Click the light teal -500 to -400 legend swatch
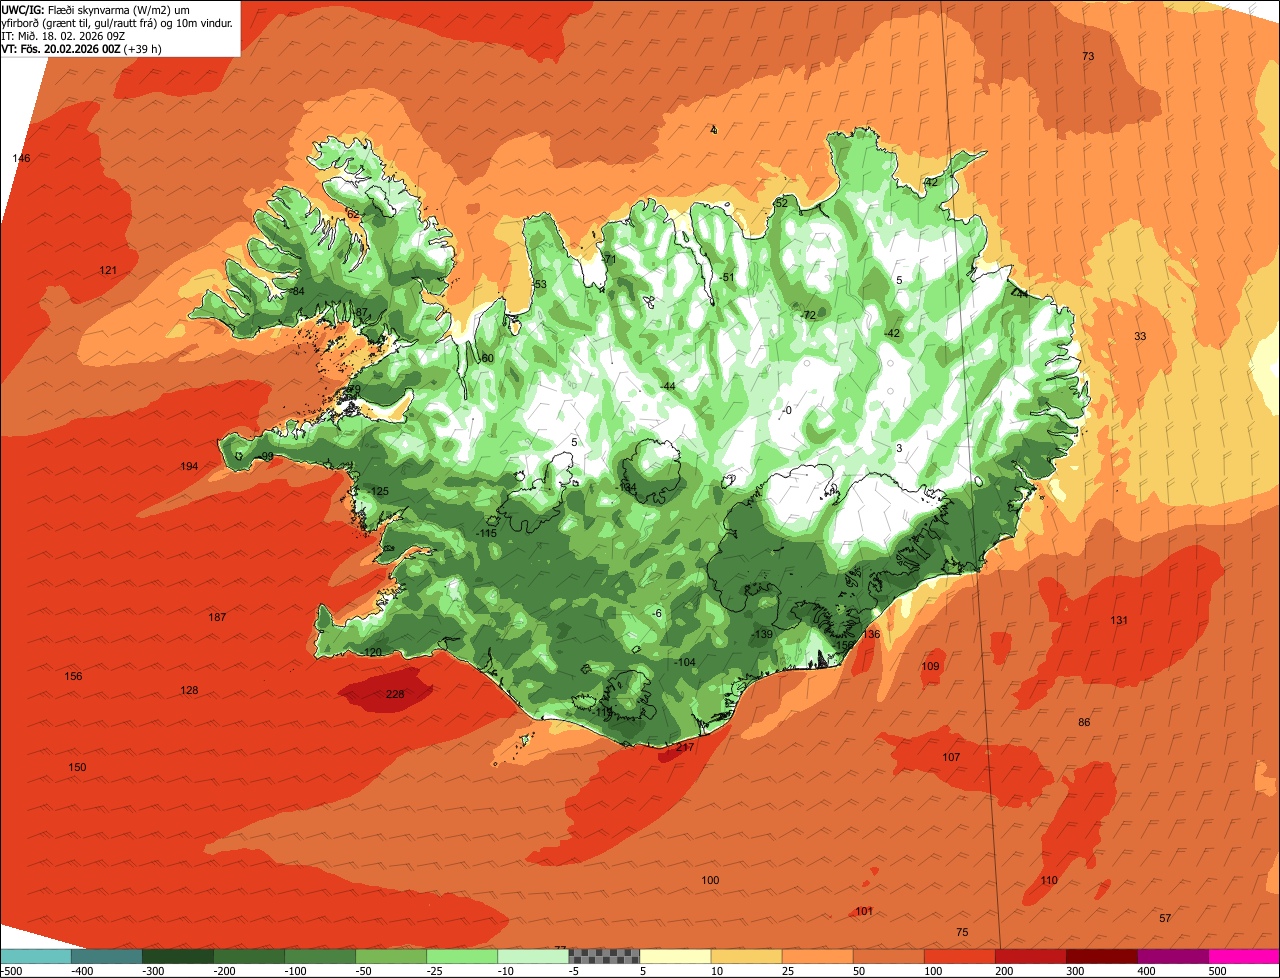Viewport: 1280px width, 978px height. 35,956
